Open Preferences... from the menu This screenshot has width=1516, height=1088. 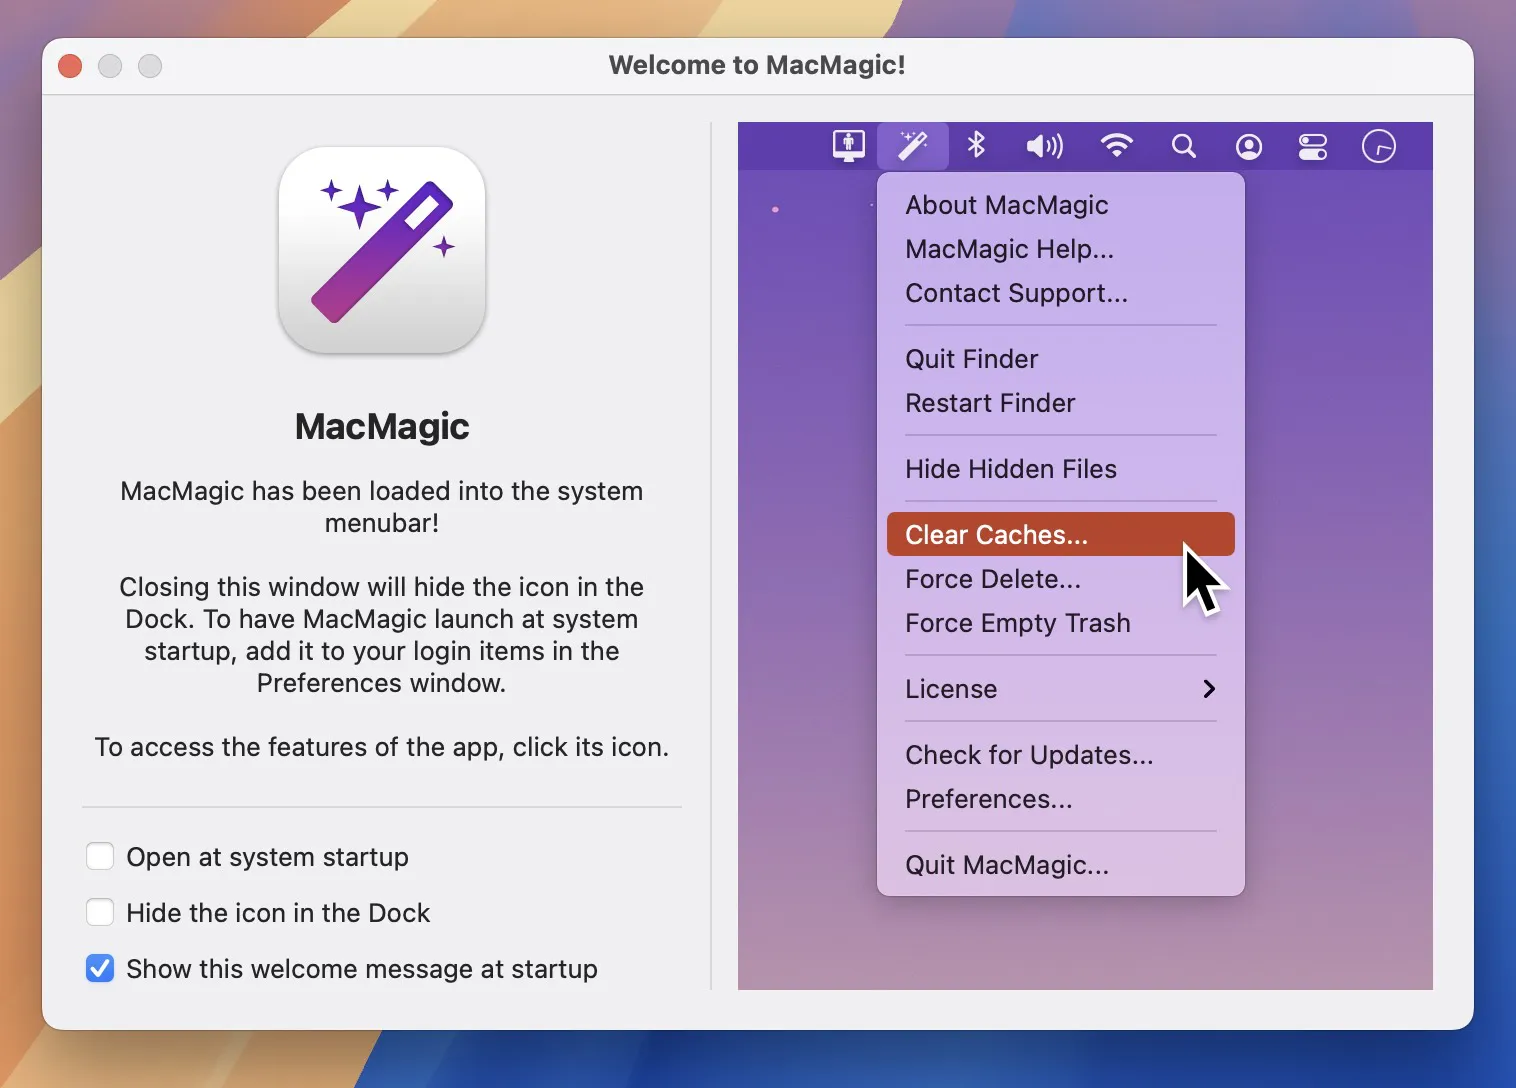(1060, 799)
